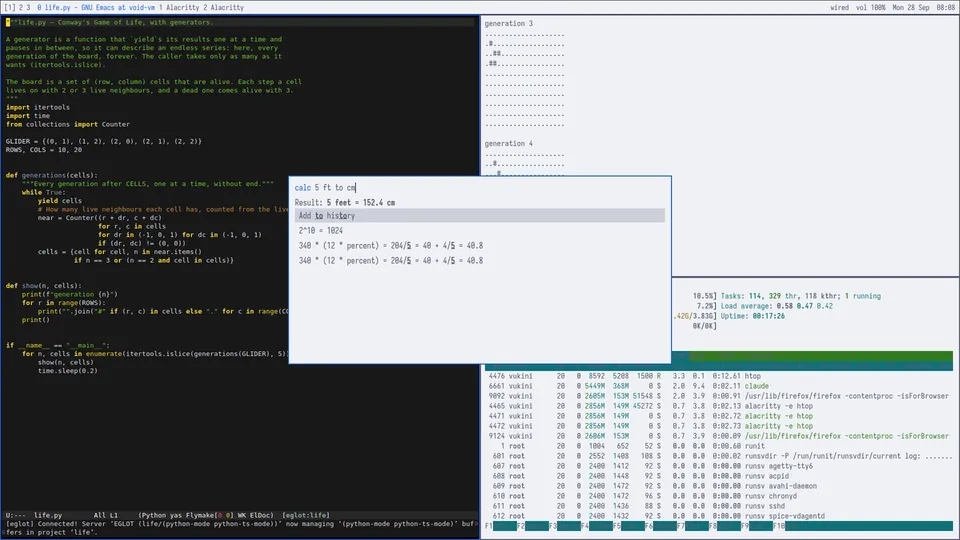
Task: Click the Flymake[0 0] indicator in mode line
Action: 209,516
